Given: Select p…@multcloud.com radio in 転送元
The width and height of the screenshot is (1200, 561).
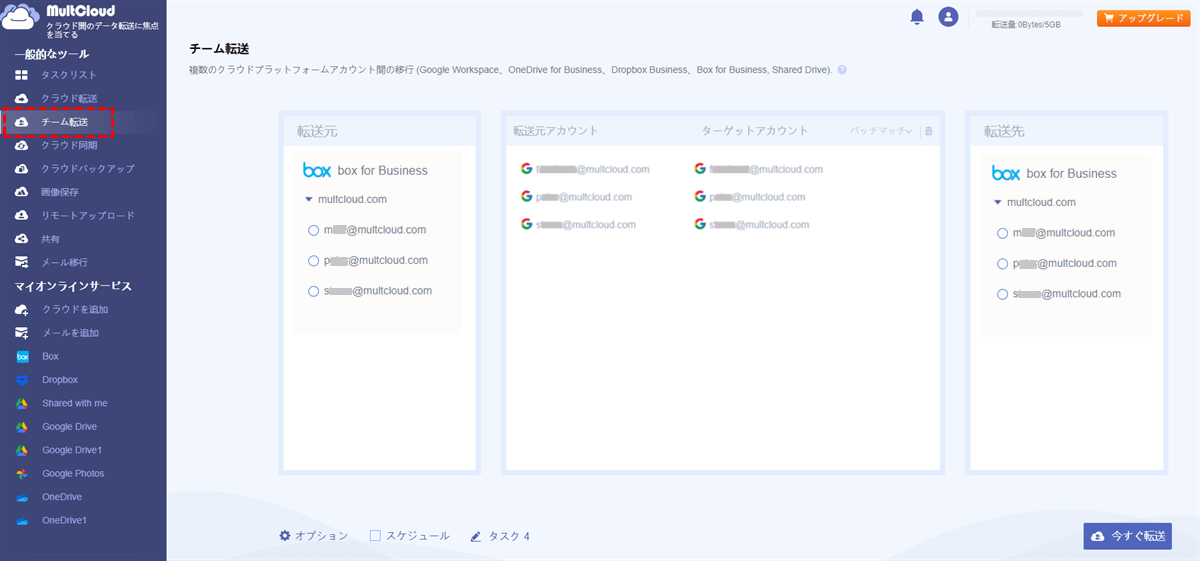Looking at the screenshot, I should (x=314, y=261).
